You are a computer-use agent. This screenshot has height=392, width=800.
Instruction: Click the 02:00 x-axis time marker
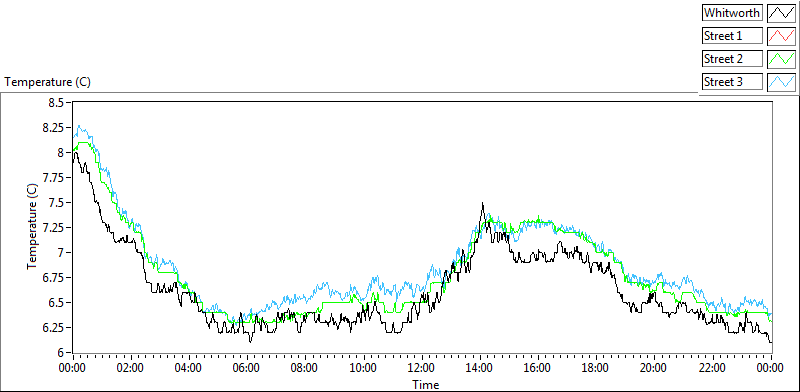click(x=131, y=368)
